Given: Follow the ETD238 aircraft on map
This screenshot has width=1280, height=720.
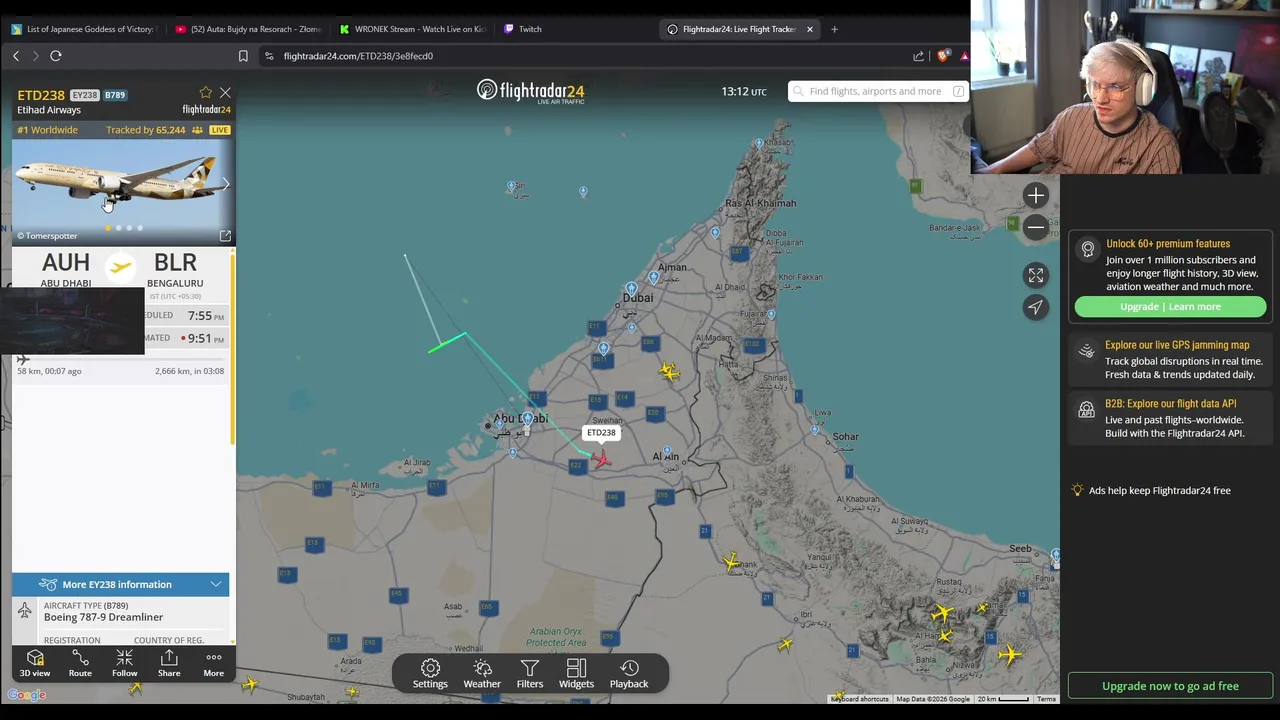Looking at the screenshot, I should 124,663.
